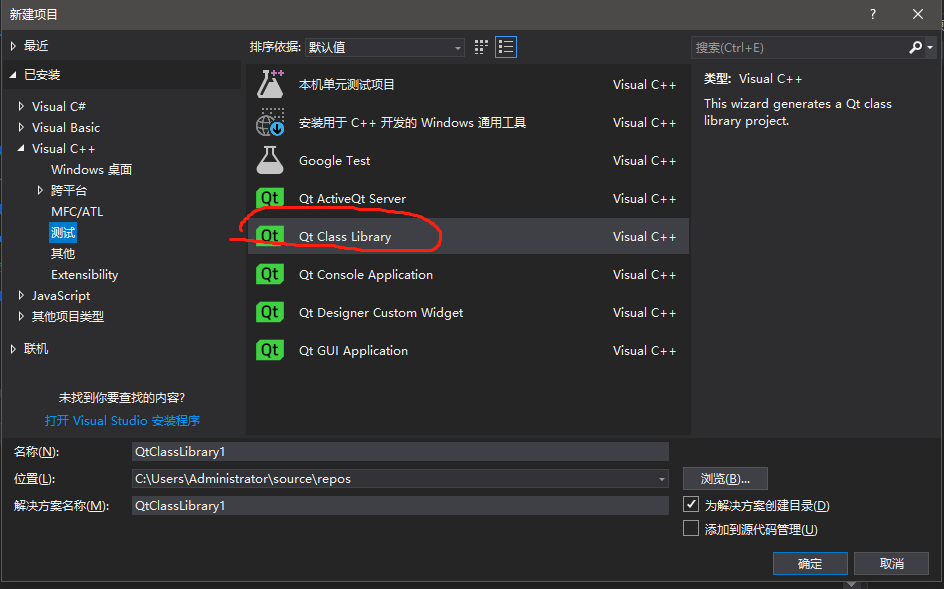Image resolution: width=944 pixels, height=589 pixels.
Task: Click the Qt Designer Custom Widget icon
Action: [x=270, y=312]
